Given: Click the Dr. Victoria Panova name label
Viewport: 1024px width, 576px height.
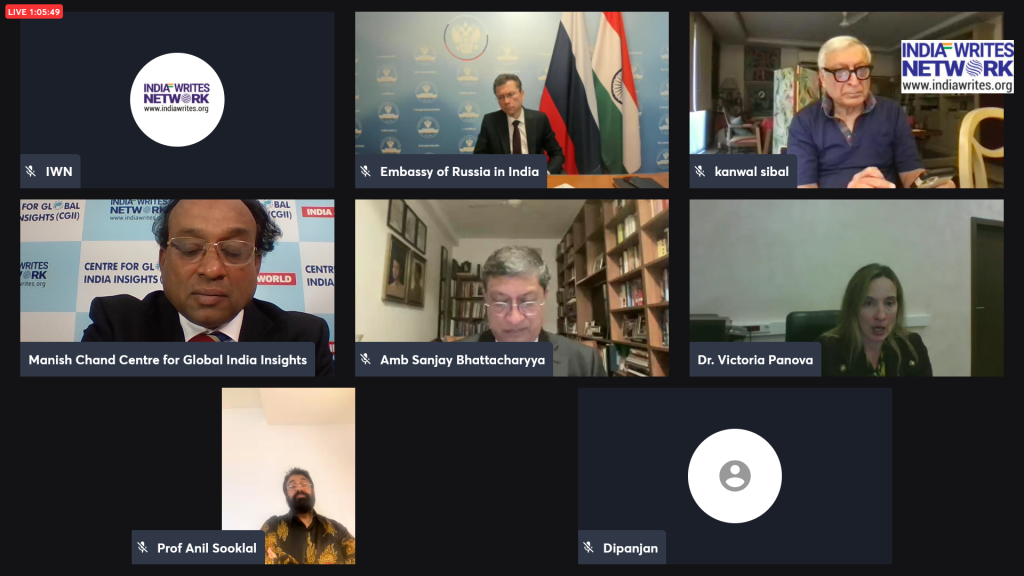Looking at the screenshot, I should (x=755, y=359).
